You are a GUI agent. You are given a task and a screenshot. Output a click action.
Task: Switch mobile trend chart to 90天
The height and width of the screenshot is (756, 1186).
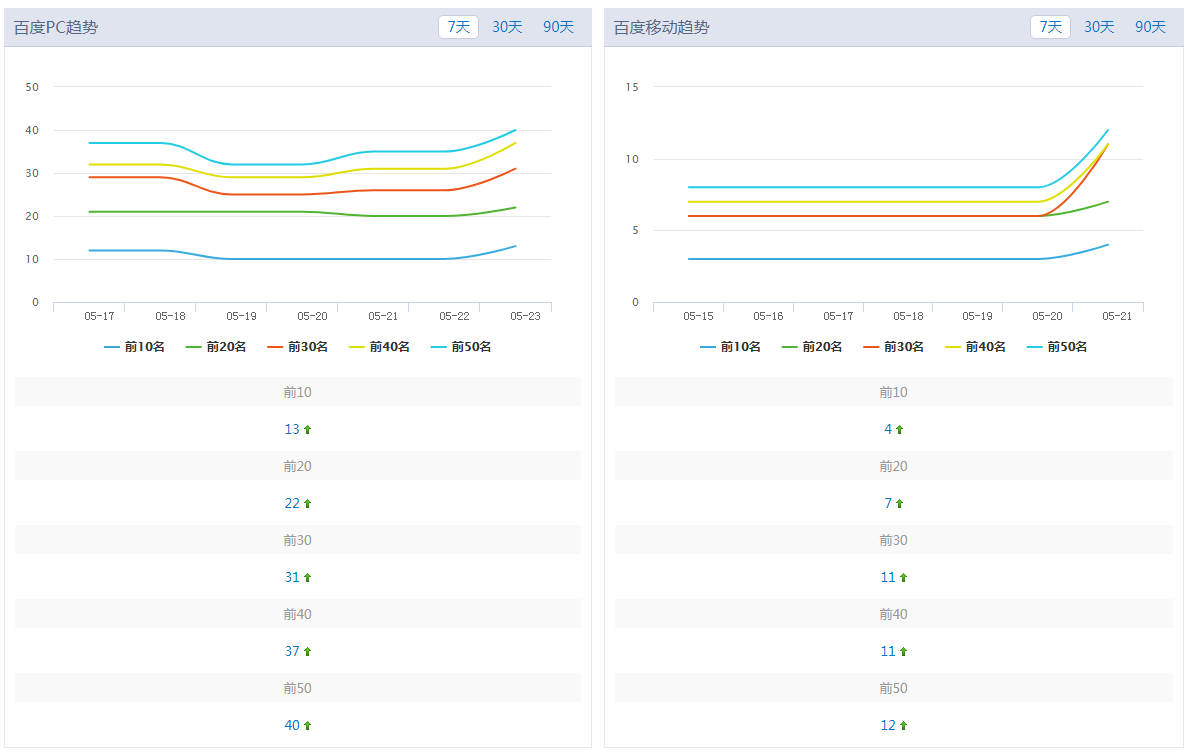point(1150,27)
